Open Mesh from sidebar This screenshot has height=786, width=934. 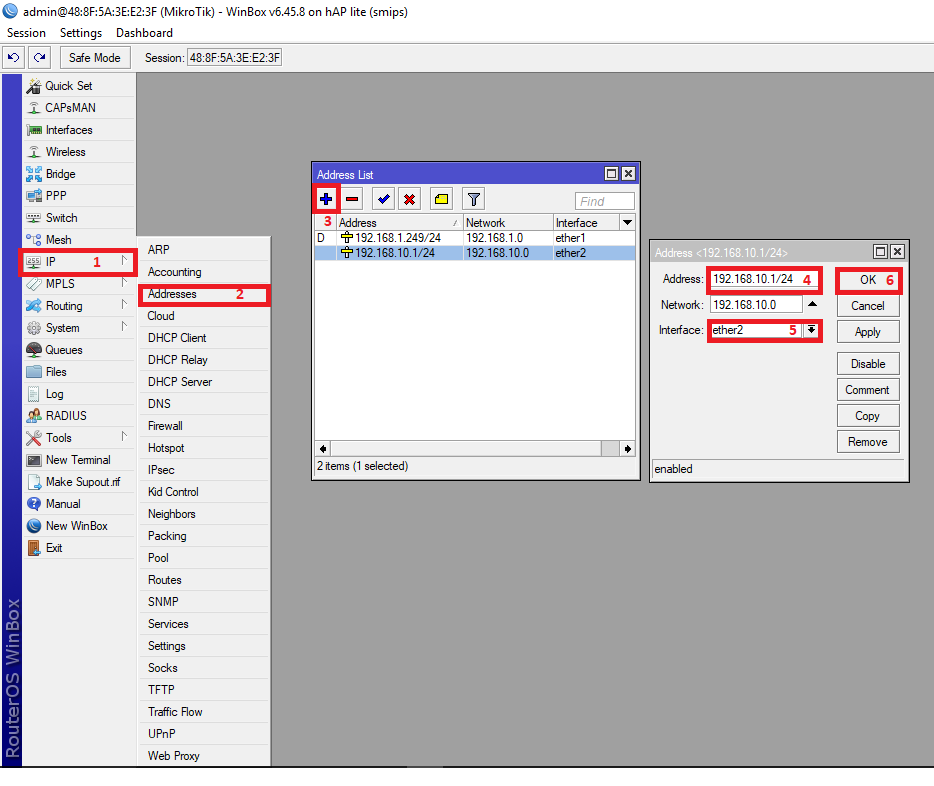[x=79, y=240]
